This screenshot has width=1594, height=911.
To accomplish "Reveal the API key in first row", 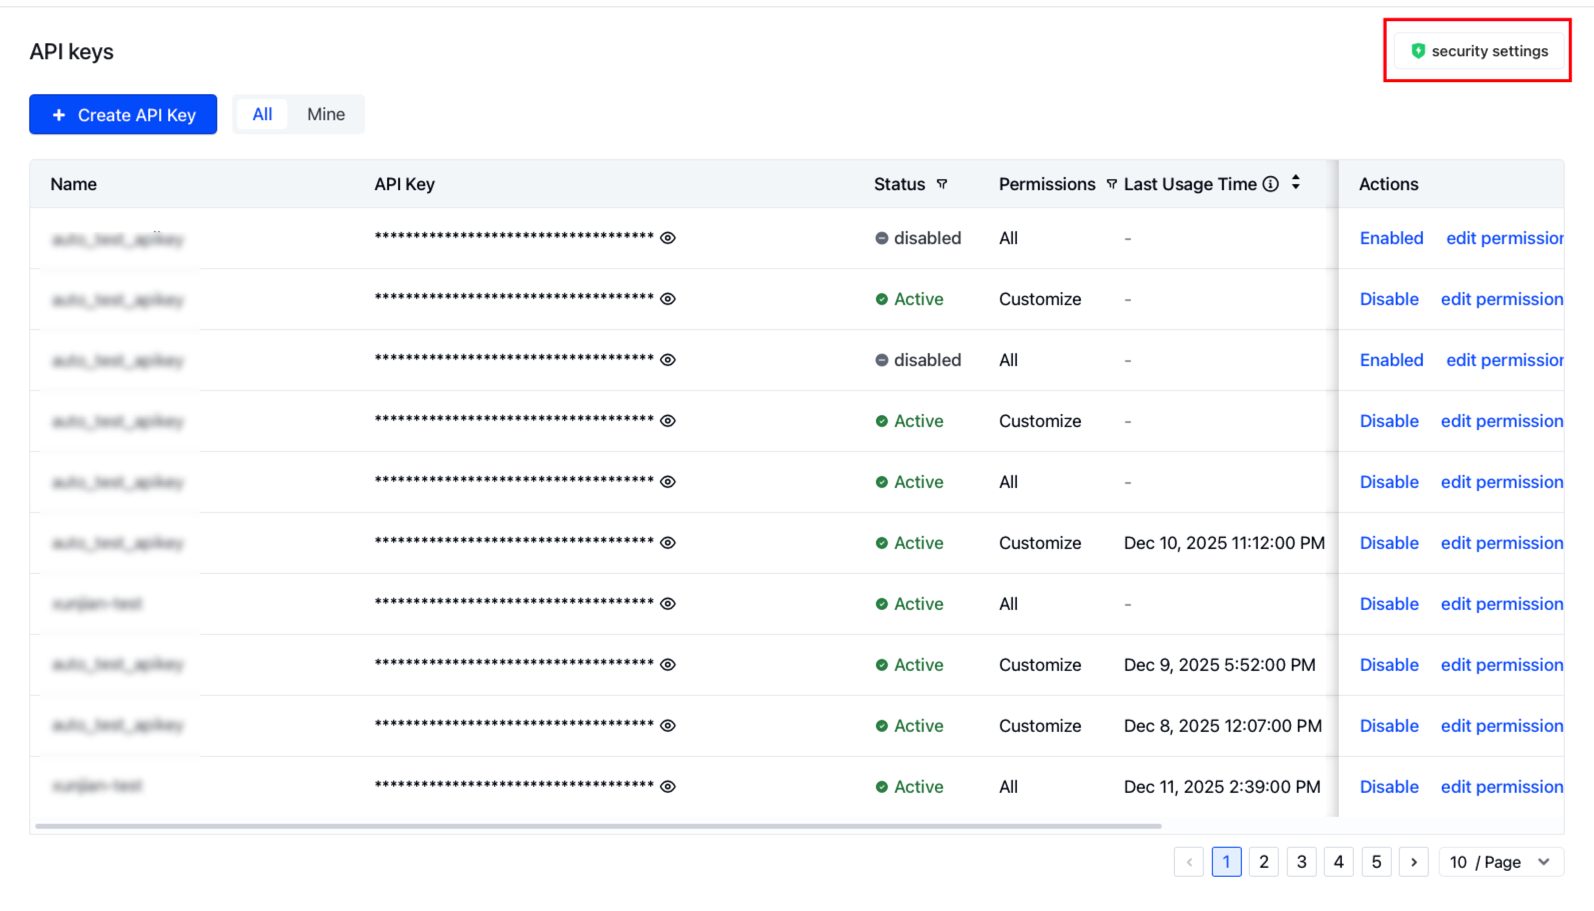I will coord(668,238).
